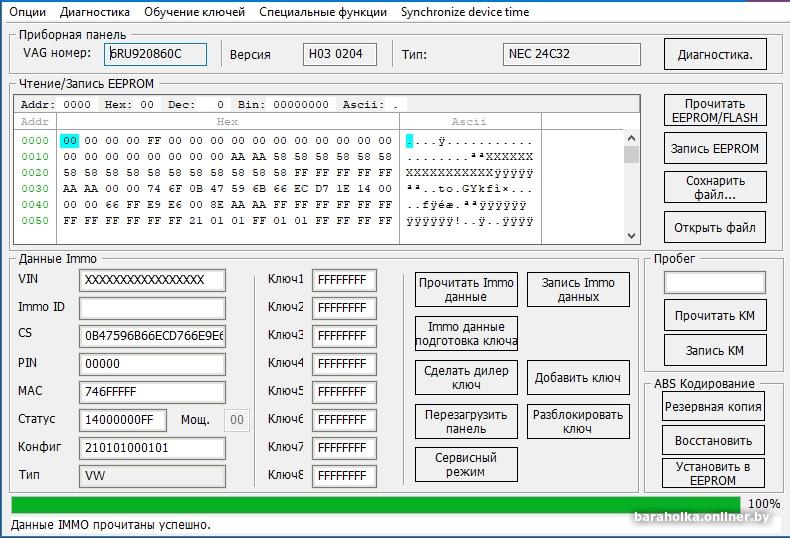Click Прочитать EEPROM/FLASH button
790x538 pixels.
pyautogui.click(x=715, y=110)
